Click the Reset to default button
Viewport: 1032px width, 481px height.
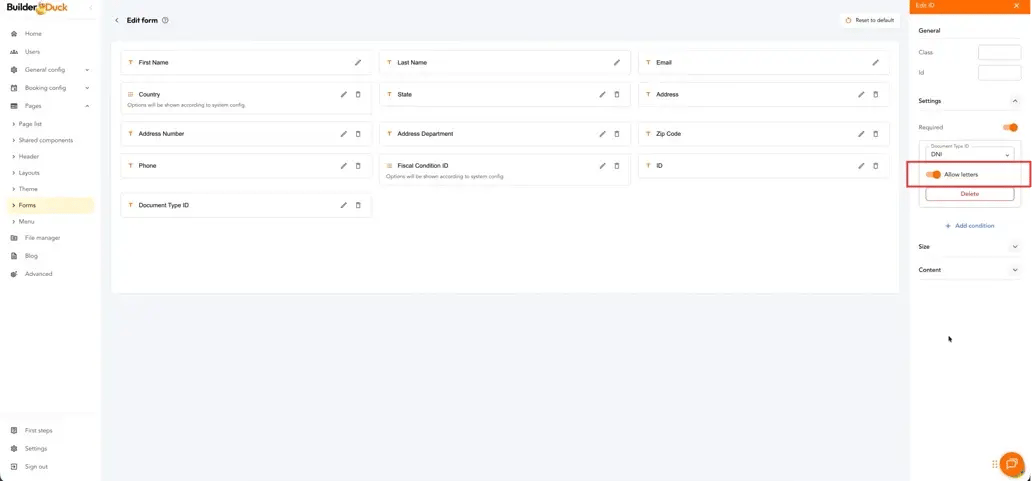tap(870, 20)
